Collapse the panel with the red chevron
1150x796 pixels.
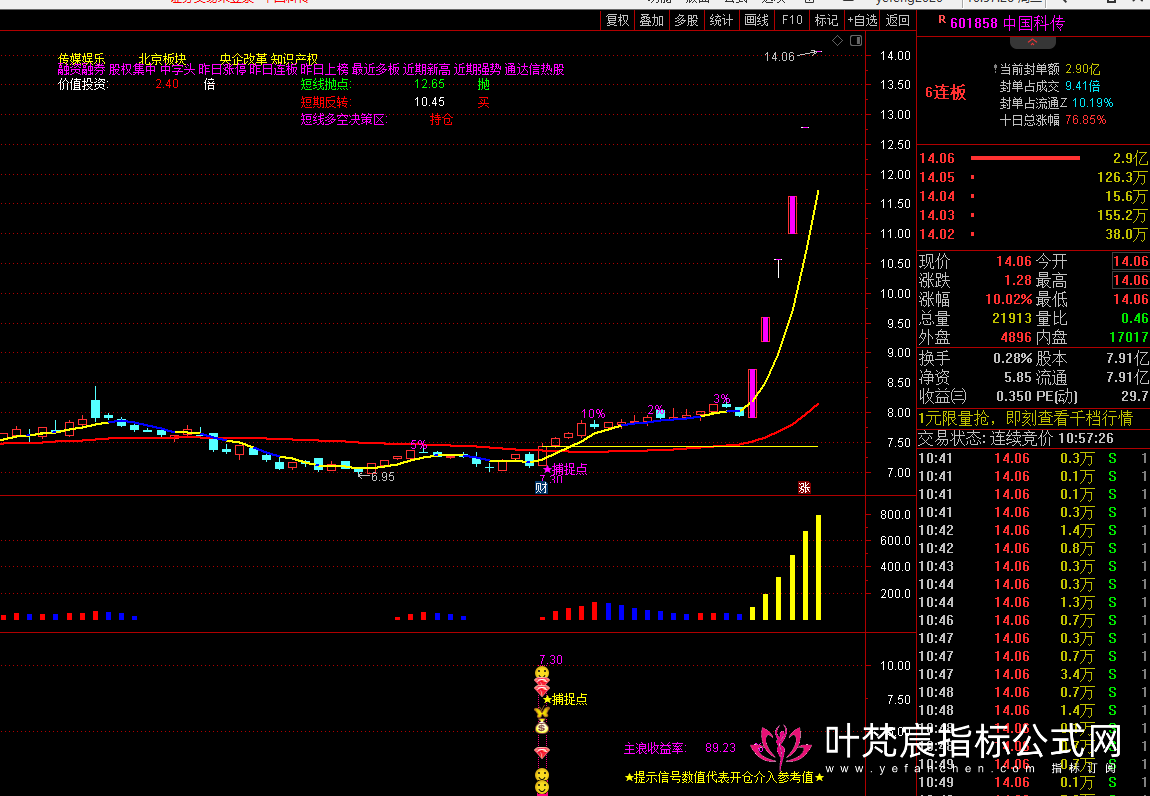pyautogui.click(x=1034, y=44)
